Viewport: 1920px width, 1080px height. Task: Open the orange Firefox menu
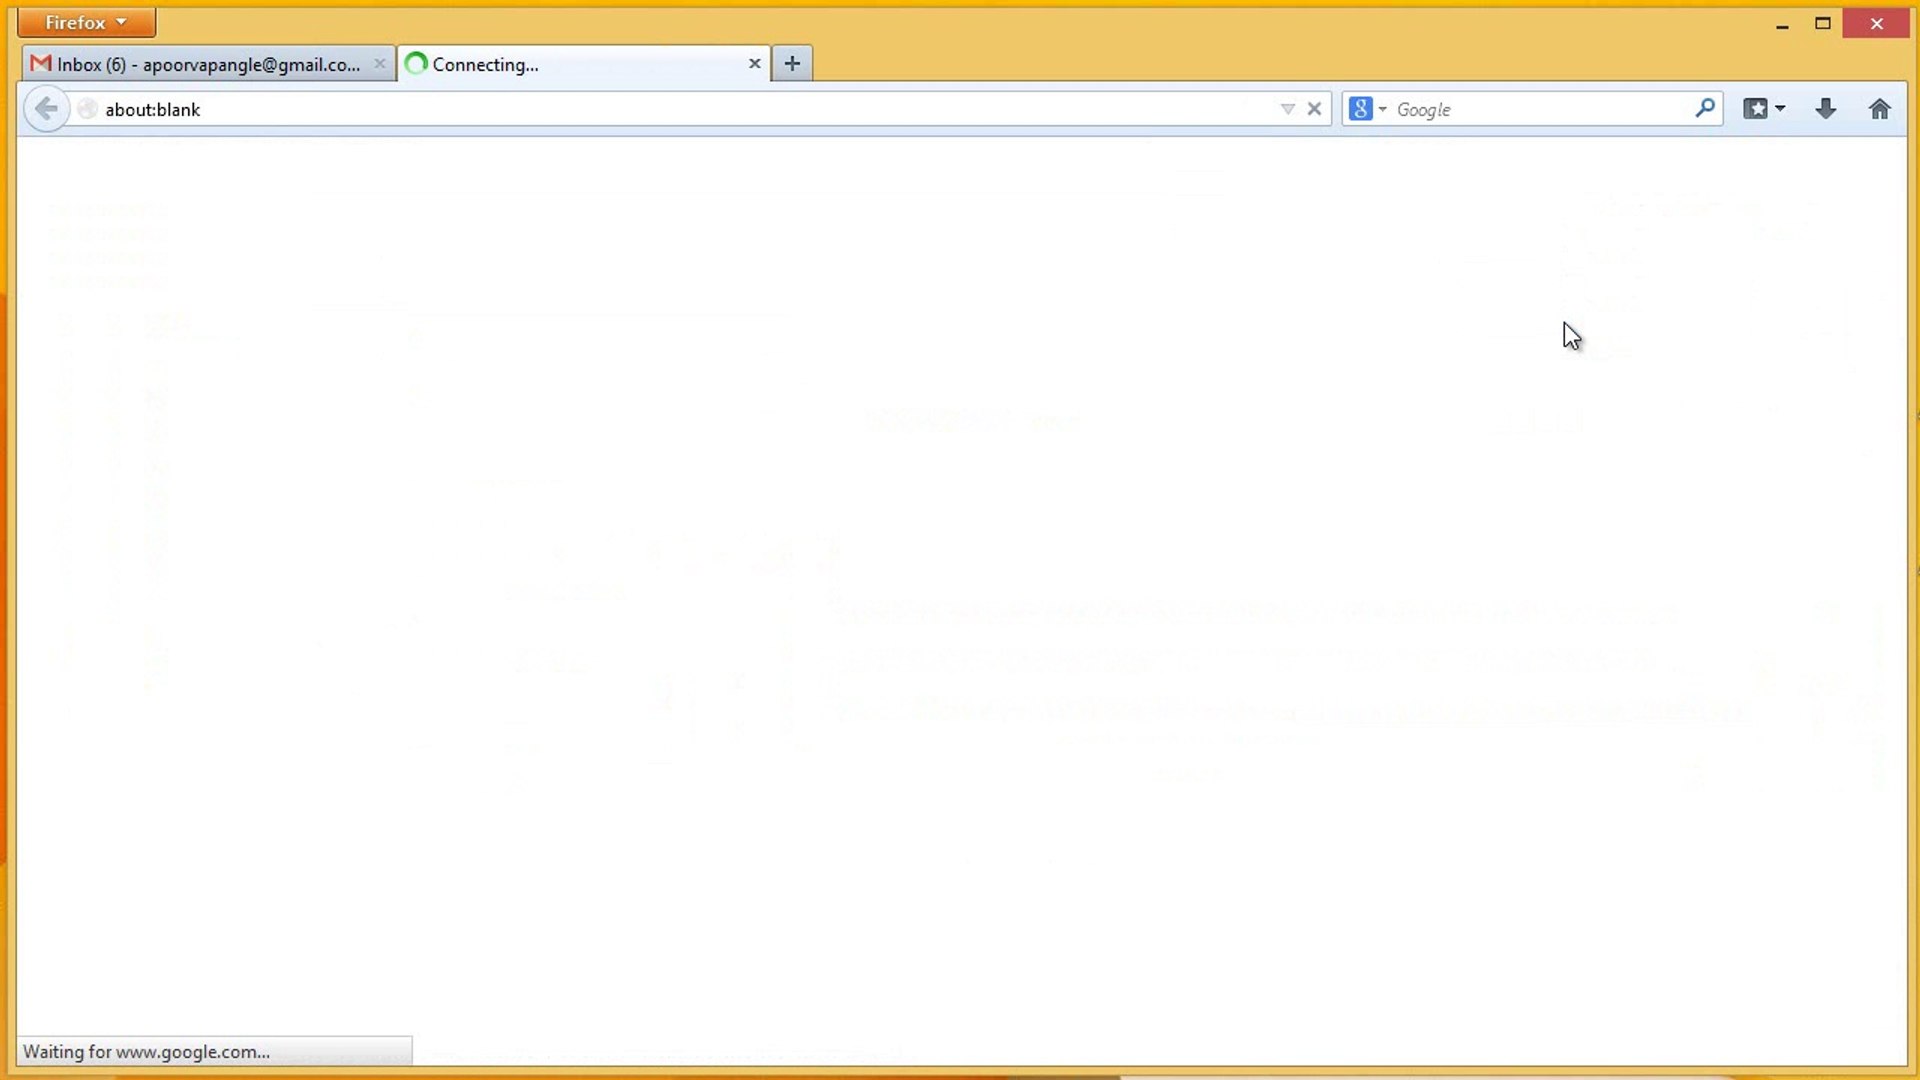84,22
